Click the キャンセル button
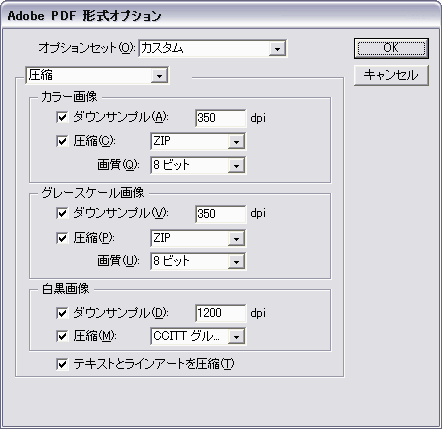The height and width of the screenshot is (429, 442). [391, 75]
